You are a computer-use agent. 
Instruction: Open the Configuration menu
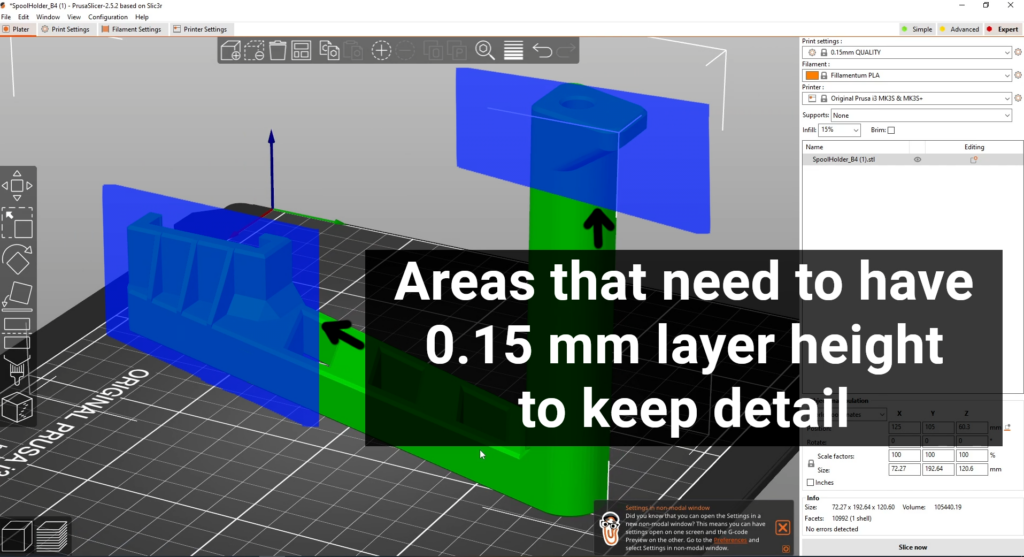tap(107, 17)
